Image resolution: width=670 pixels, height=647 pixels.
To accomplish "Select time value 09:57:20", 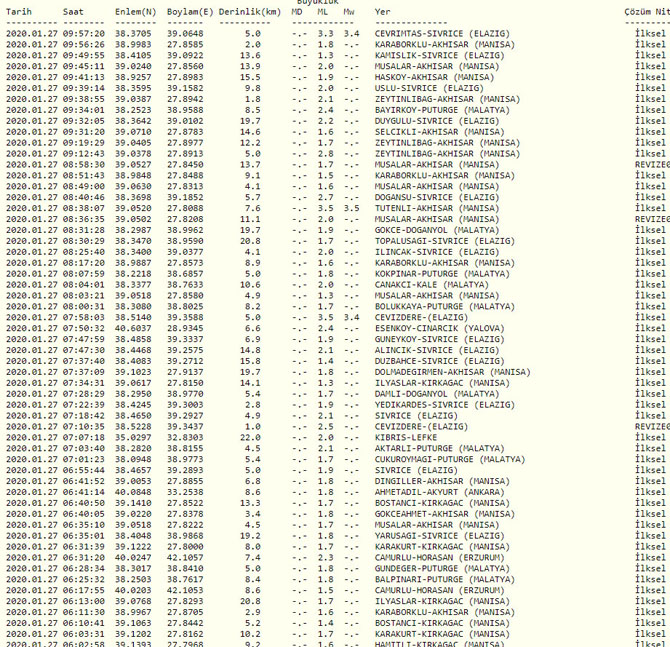I will click(x=84, y=34).
